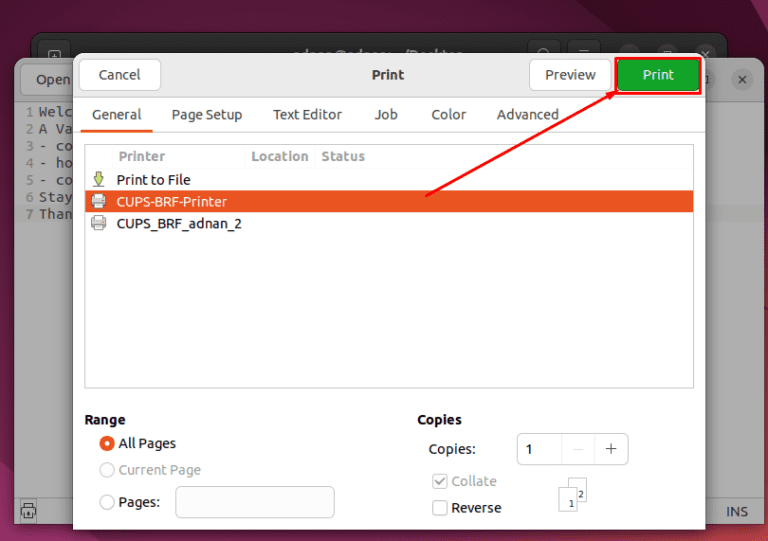Select the Print to File download icon
Image resolution: width=768 pixels, height=541 pixels.
98,179
